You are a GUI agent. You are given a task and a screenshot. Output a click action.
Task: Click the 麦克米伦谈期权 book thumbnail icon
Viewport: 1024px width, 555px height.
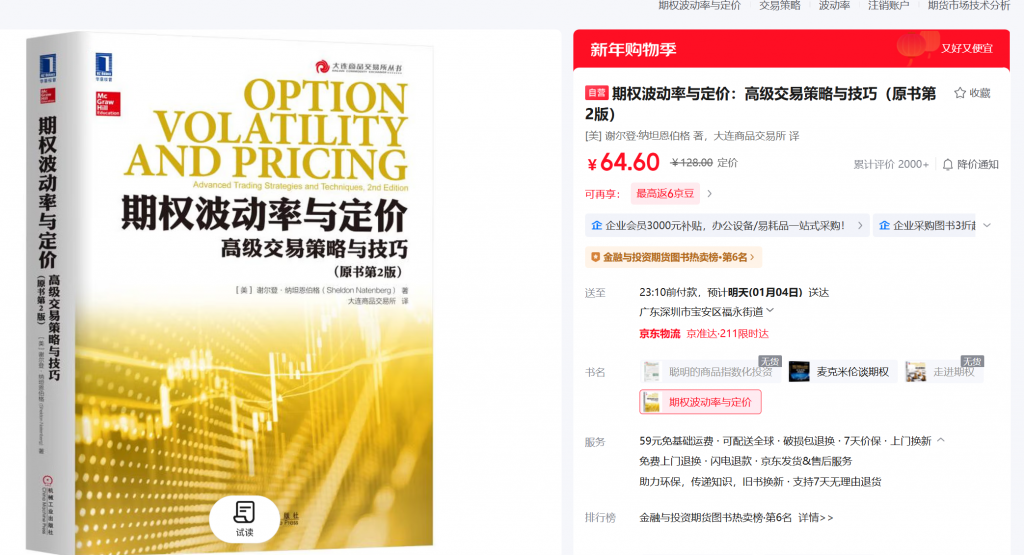(x=799, y=372)
